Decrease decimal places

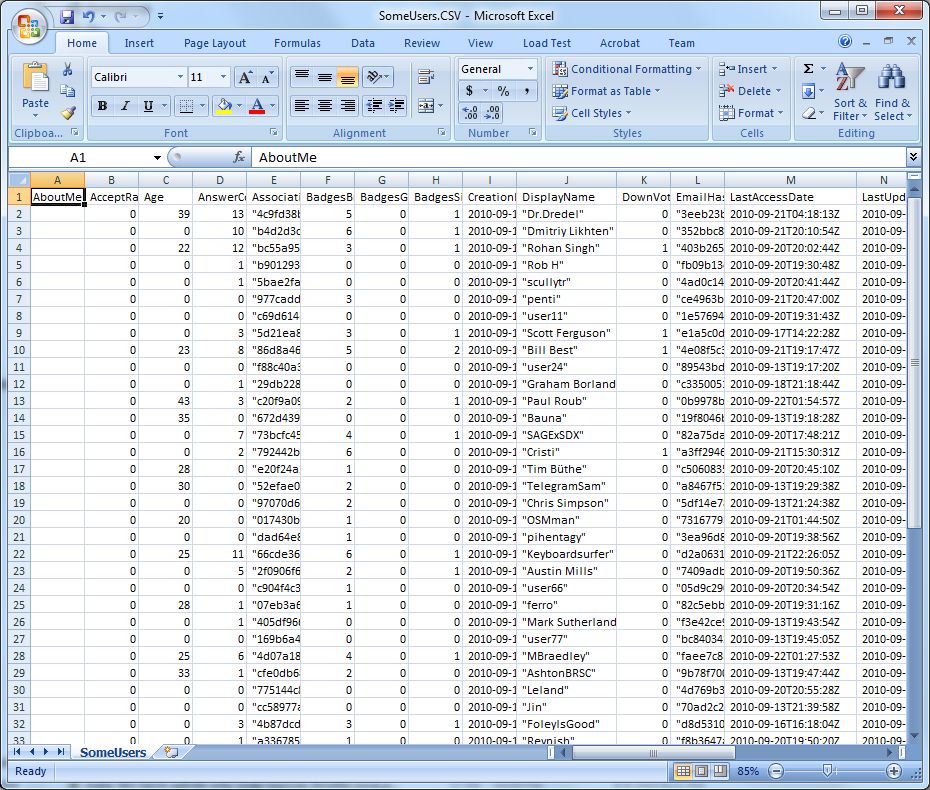pos(492,113)
